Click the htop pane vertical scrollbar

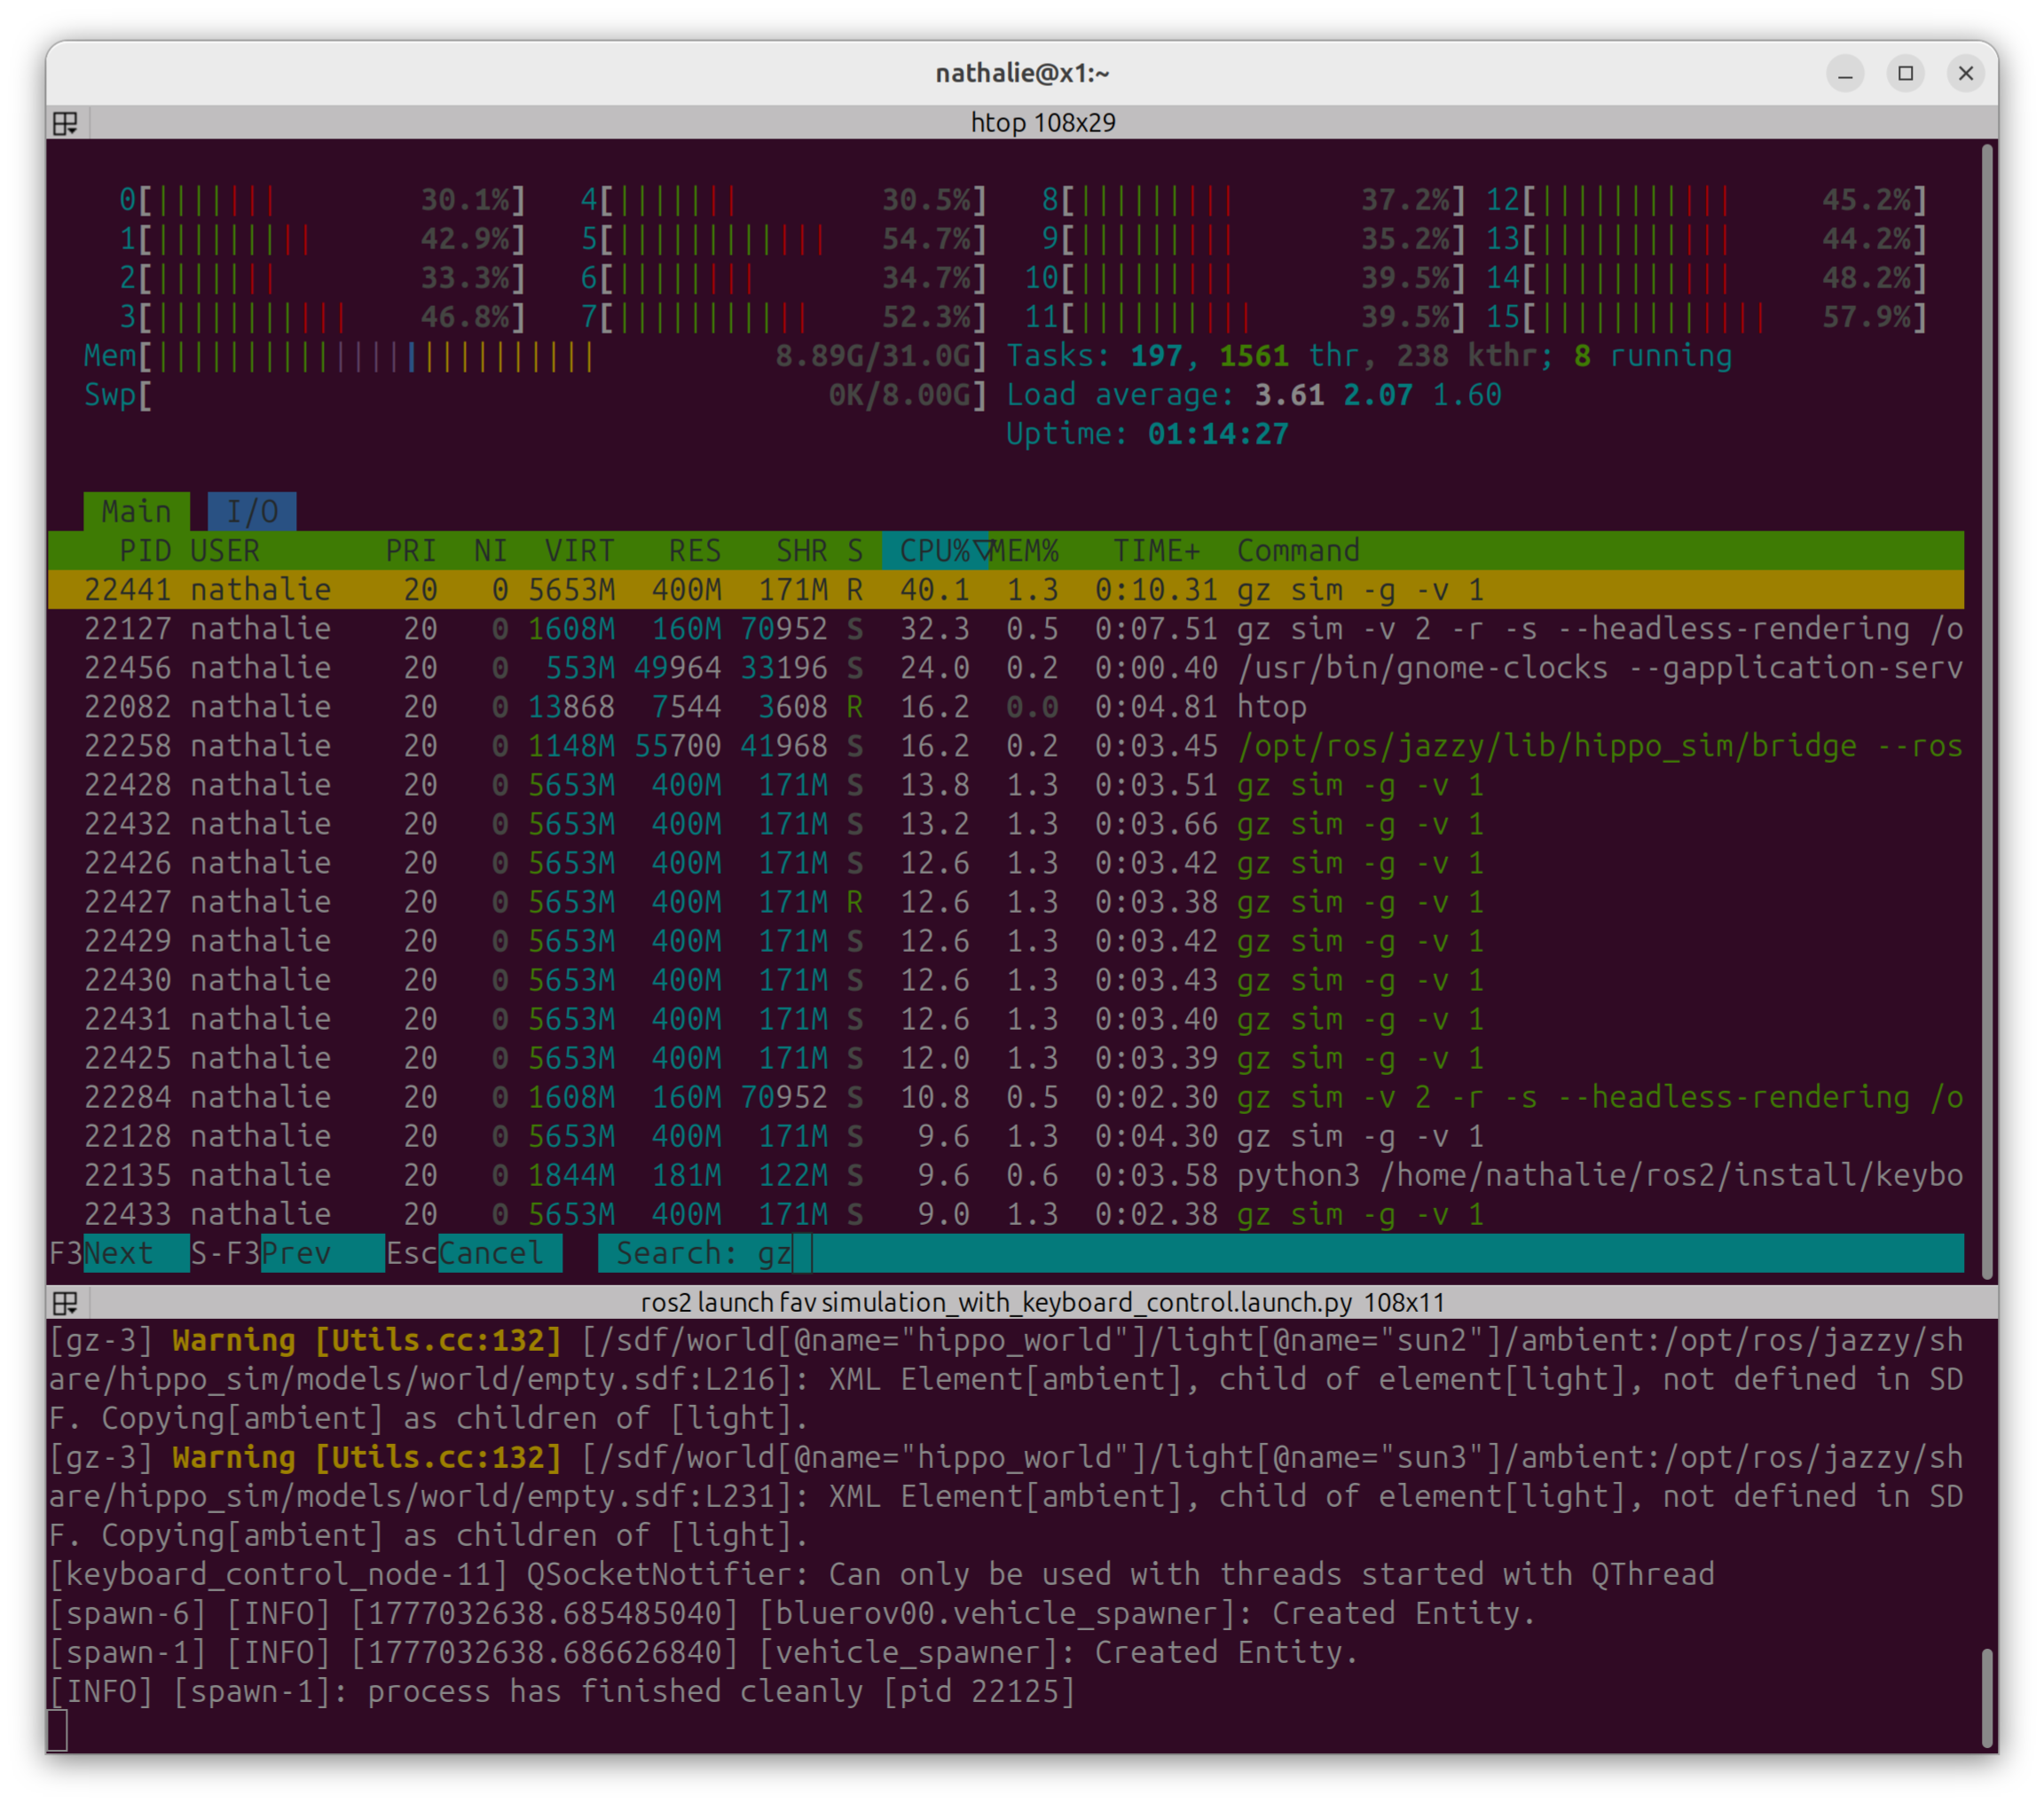(x=1988, y=710)
